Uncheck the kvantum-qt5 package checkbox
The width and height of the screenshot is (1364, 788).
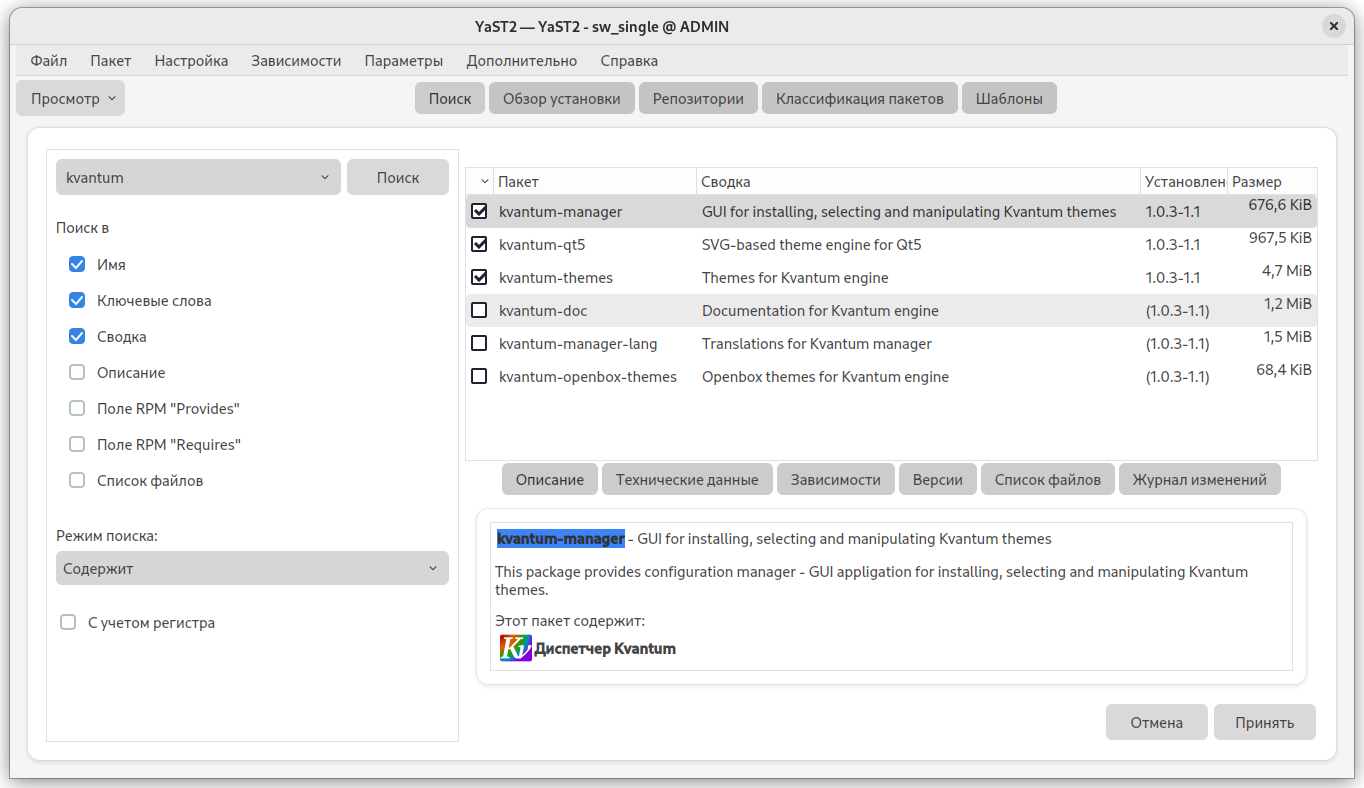click(x=479, y=244)
